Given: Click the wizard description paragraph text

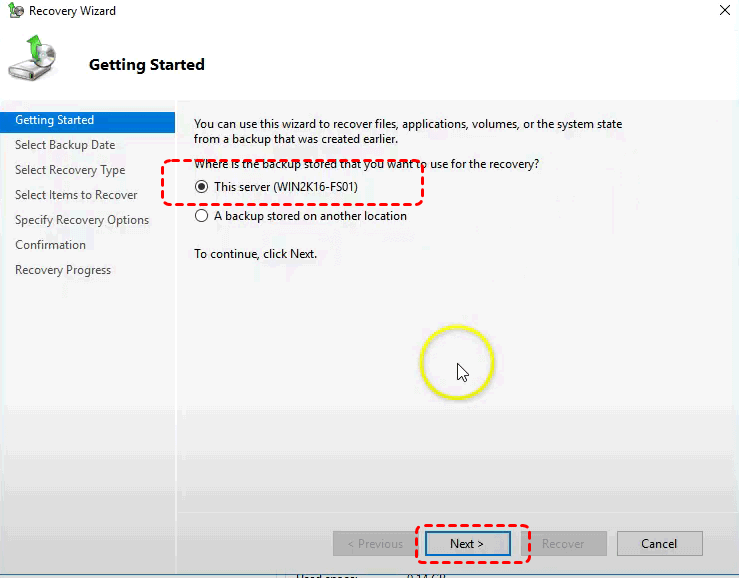Looking at the screenshot, I should pyautogui.click(x=407, y=132).
